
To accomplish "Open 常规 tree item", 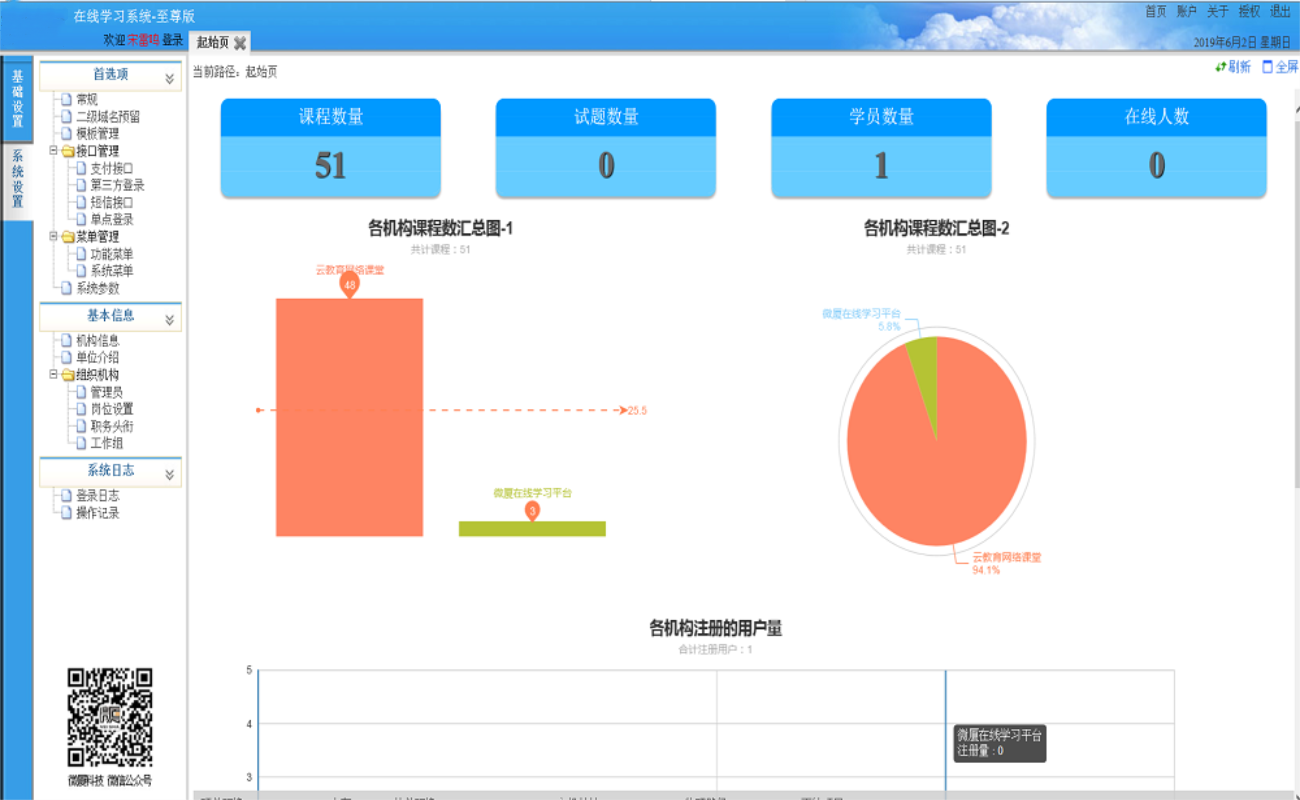I will click(87, 99).
